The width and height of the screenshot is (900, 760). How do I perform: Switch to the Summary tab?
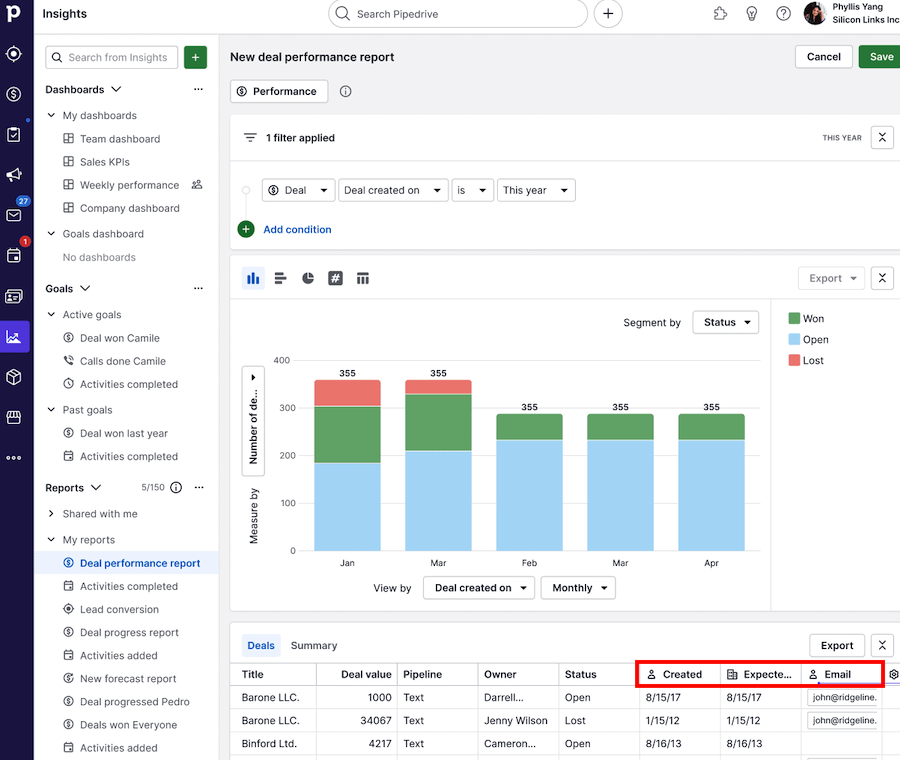click(312, 645)
